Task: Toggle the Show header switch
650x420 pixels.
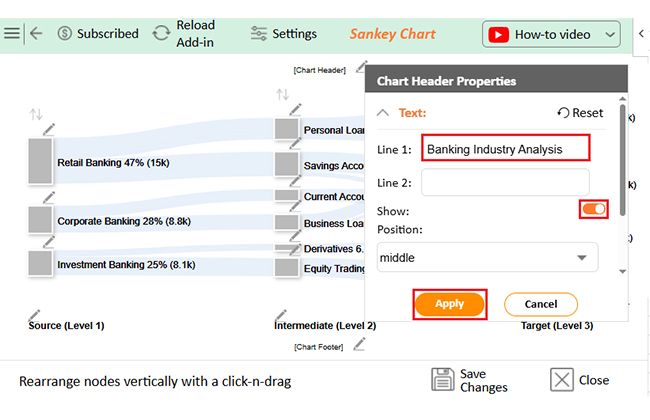Action: 594,208
